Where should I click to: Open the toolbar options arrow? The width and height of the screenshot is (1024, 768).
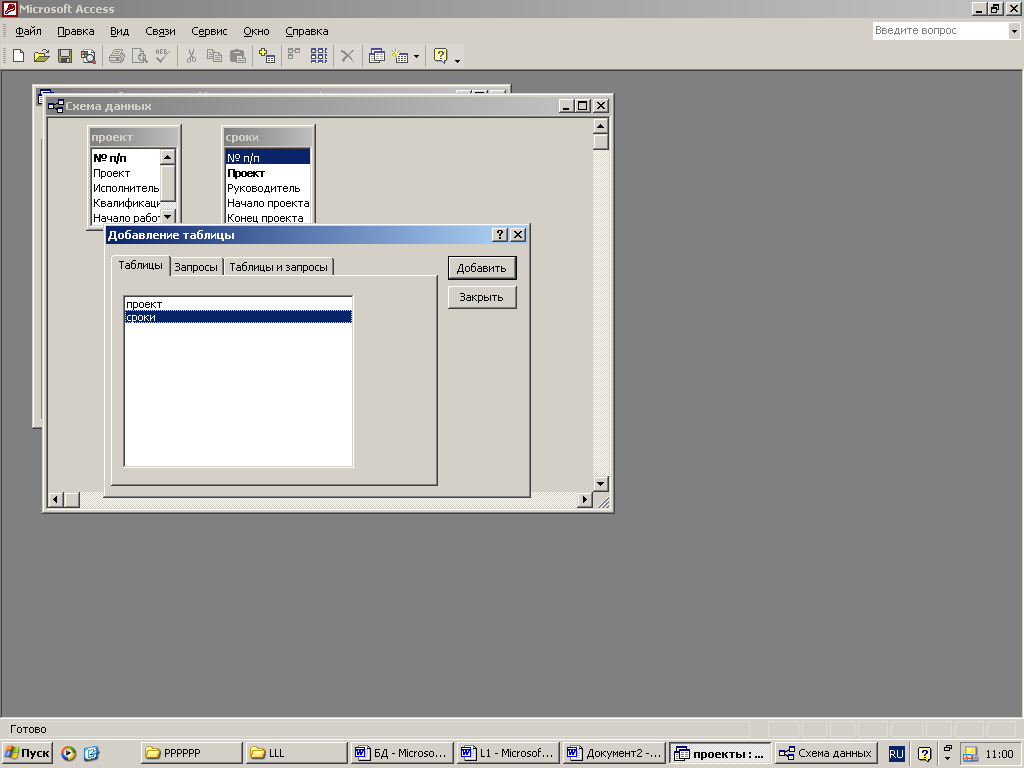click(x=457, y=60)
